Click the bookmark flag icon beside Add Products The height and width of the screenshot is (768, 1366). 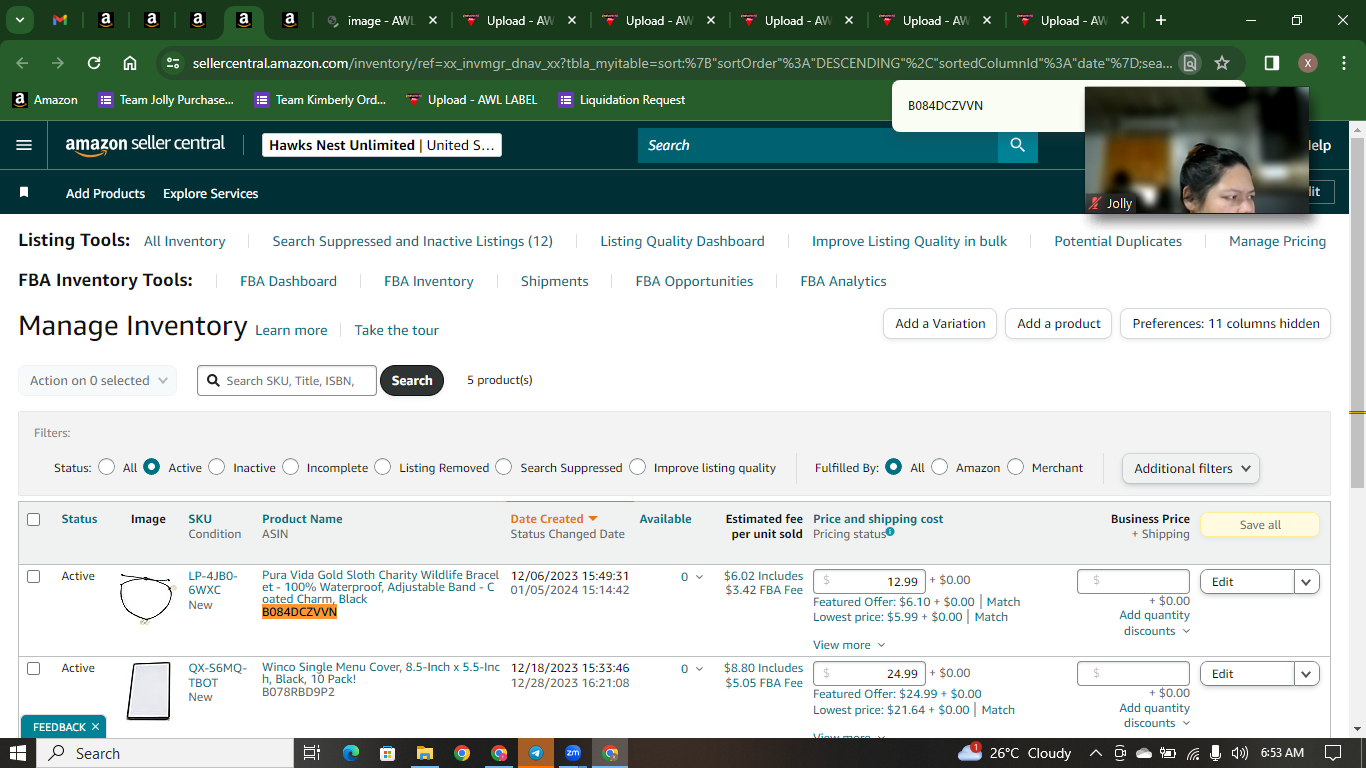click(24, 193)
